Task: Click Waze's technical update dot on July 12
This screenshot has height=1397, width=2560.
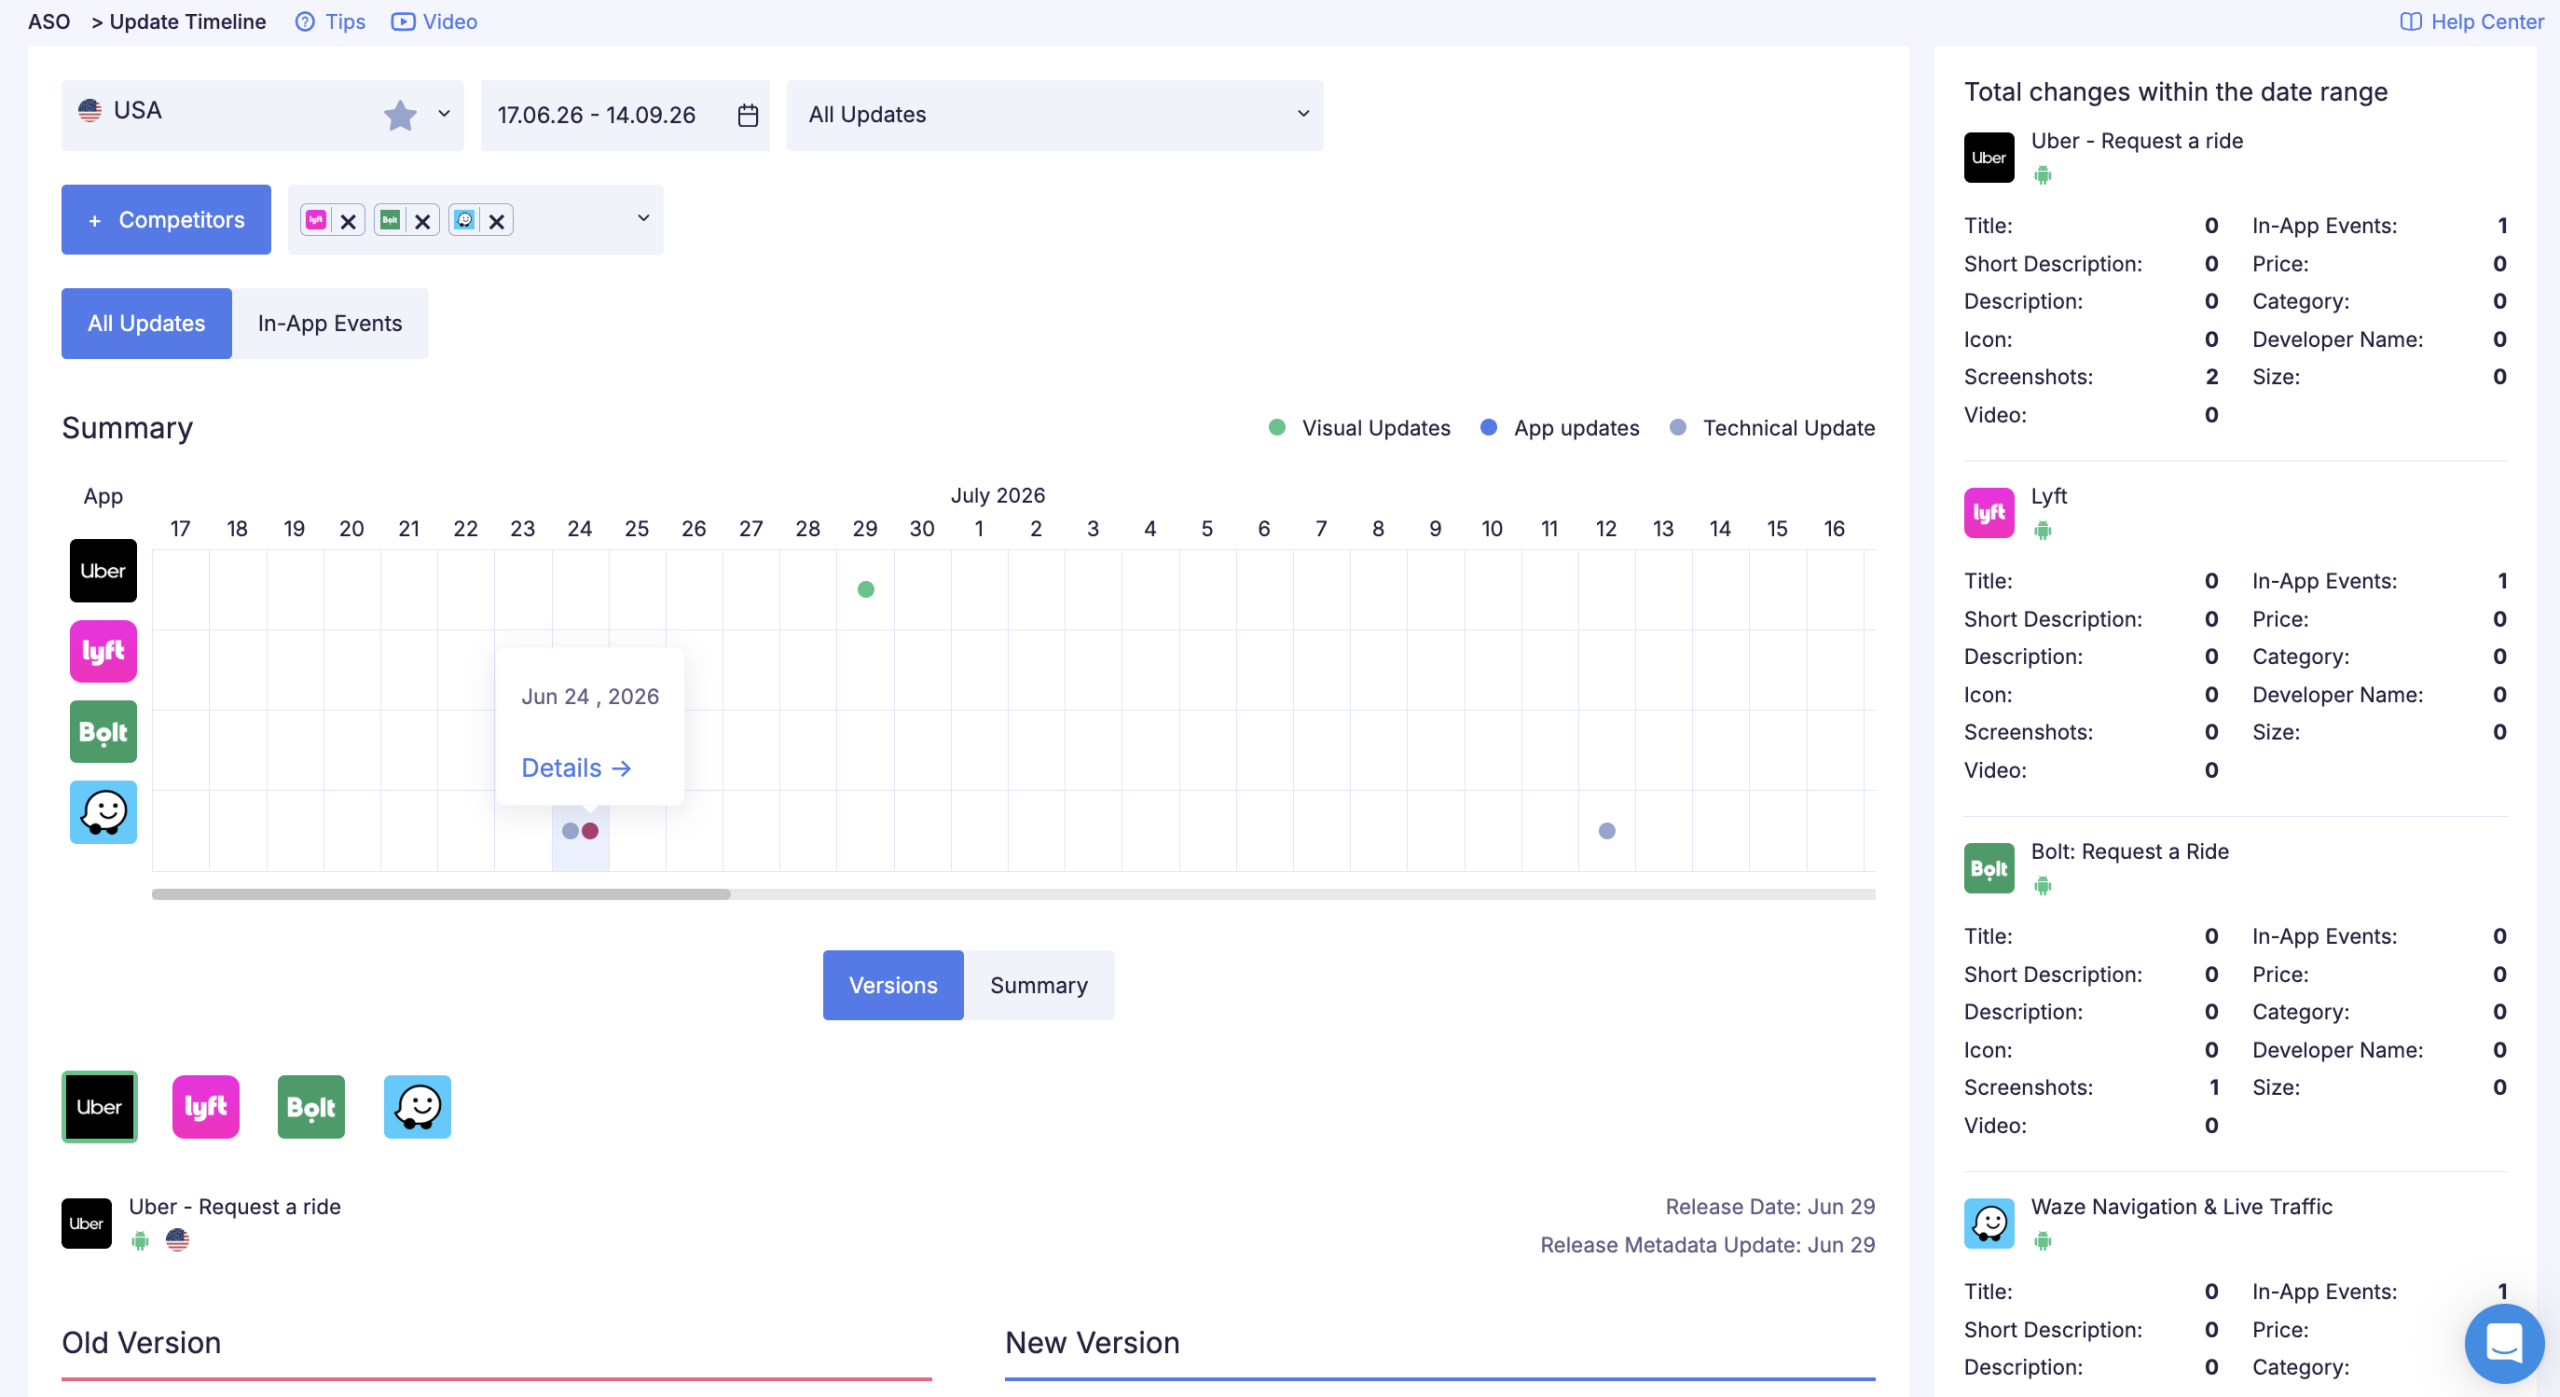Action: click(x=1607, y=831)
